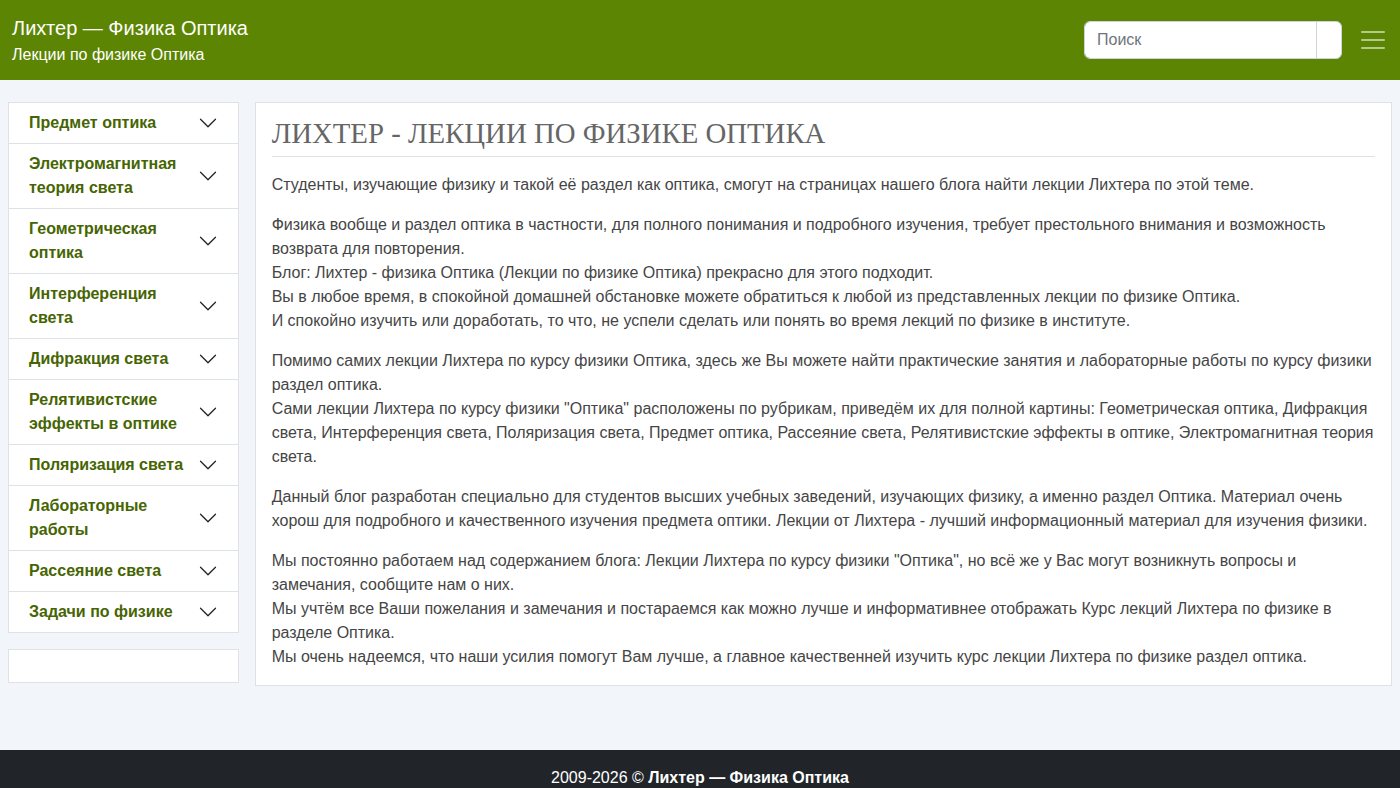Click the search submit button beside Поиск field
This screenshot has width=1400, height=788.
(1329, 40)
